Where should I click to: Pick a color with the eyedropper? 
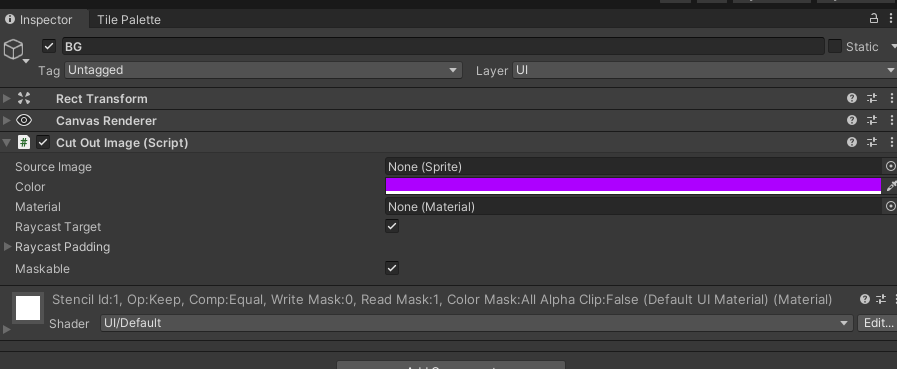891,186
